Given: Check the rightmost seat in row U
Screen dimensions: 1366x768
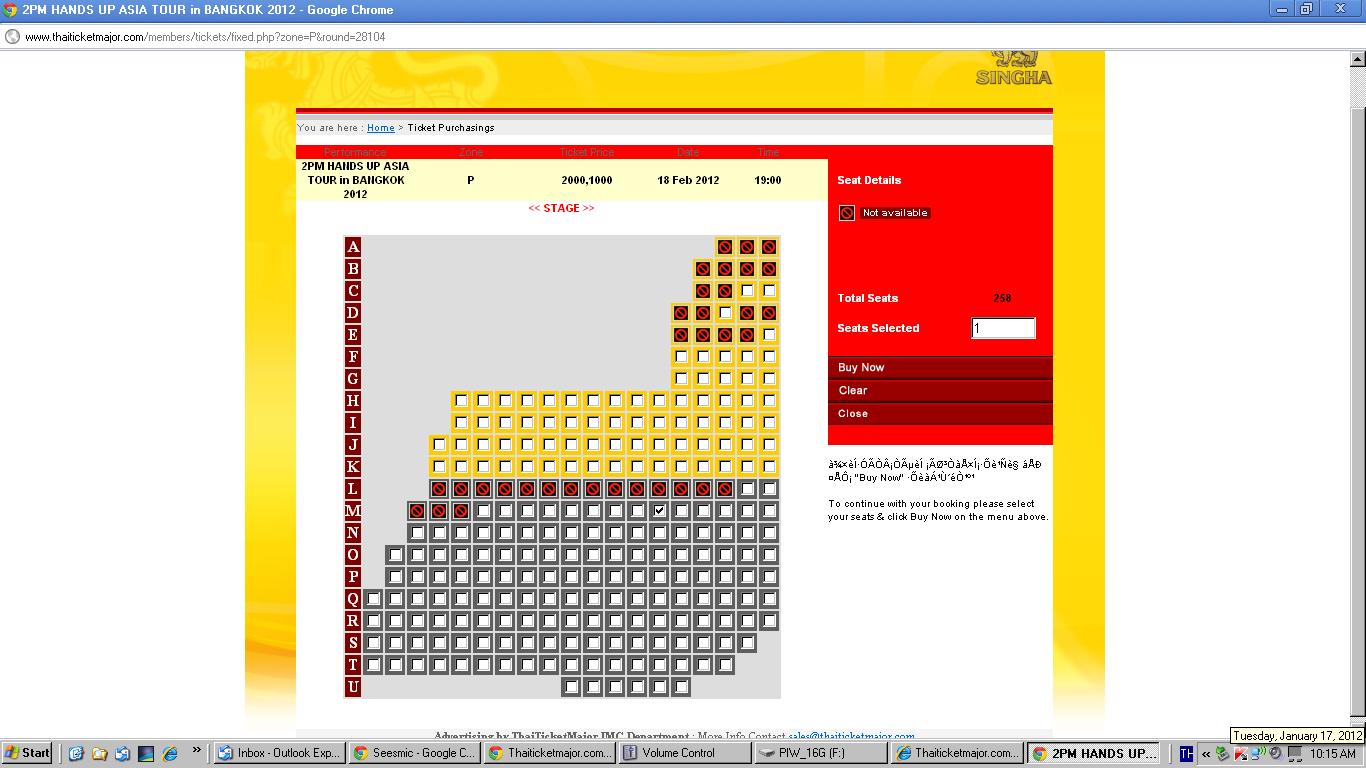Looking at the screenshot, I should tap(681, 687).
